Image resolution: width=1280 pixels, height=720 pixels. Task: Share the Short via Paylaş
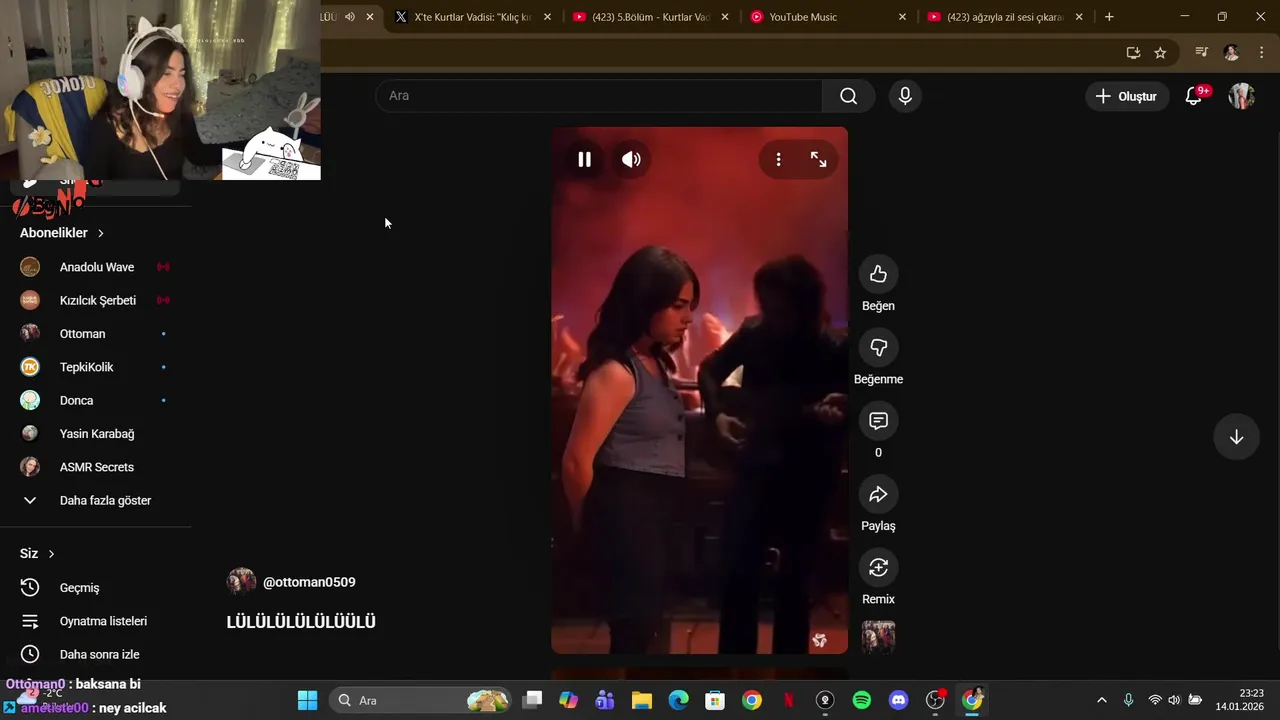pyautogui.click(x=878, y=494)
